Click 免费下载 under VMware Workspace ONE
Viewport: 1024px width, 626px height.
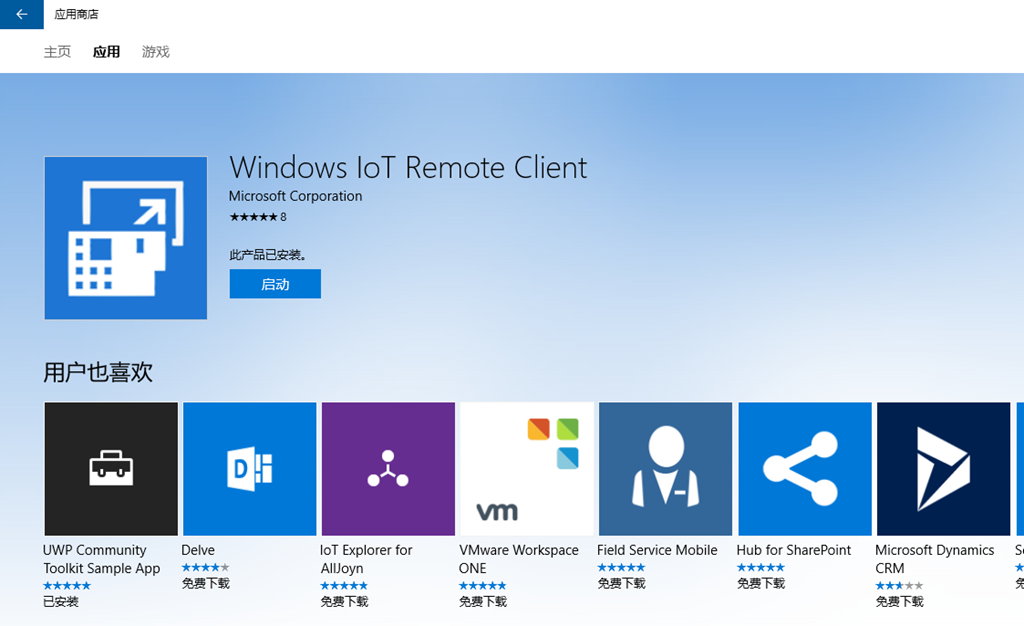point(483,602)
